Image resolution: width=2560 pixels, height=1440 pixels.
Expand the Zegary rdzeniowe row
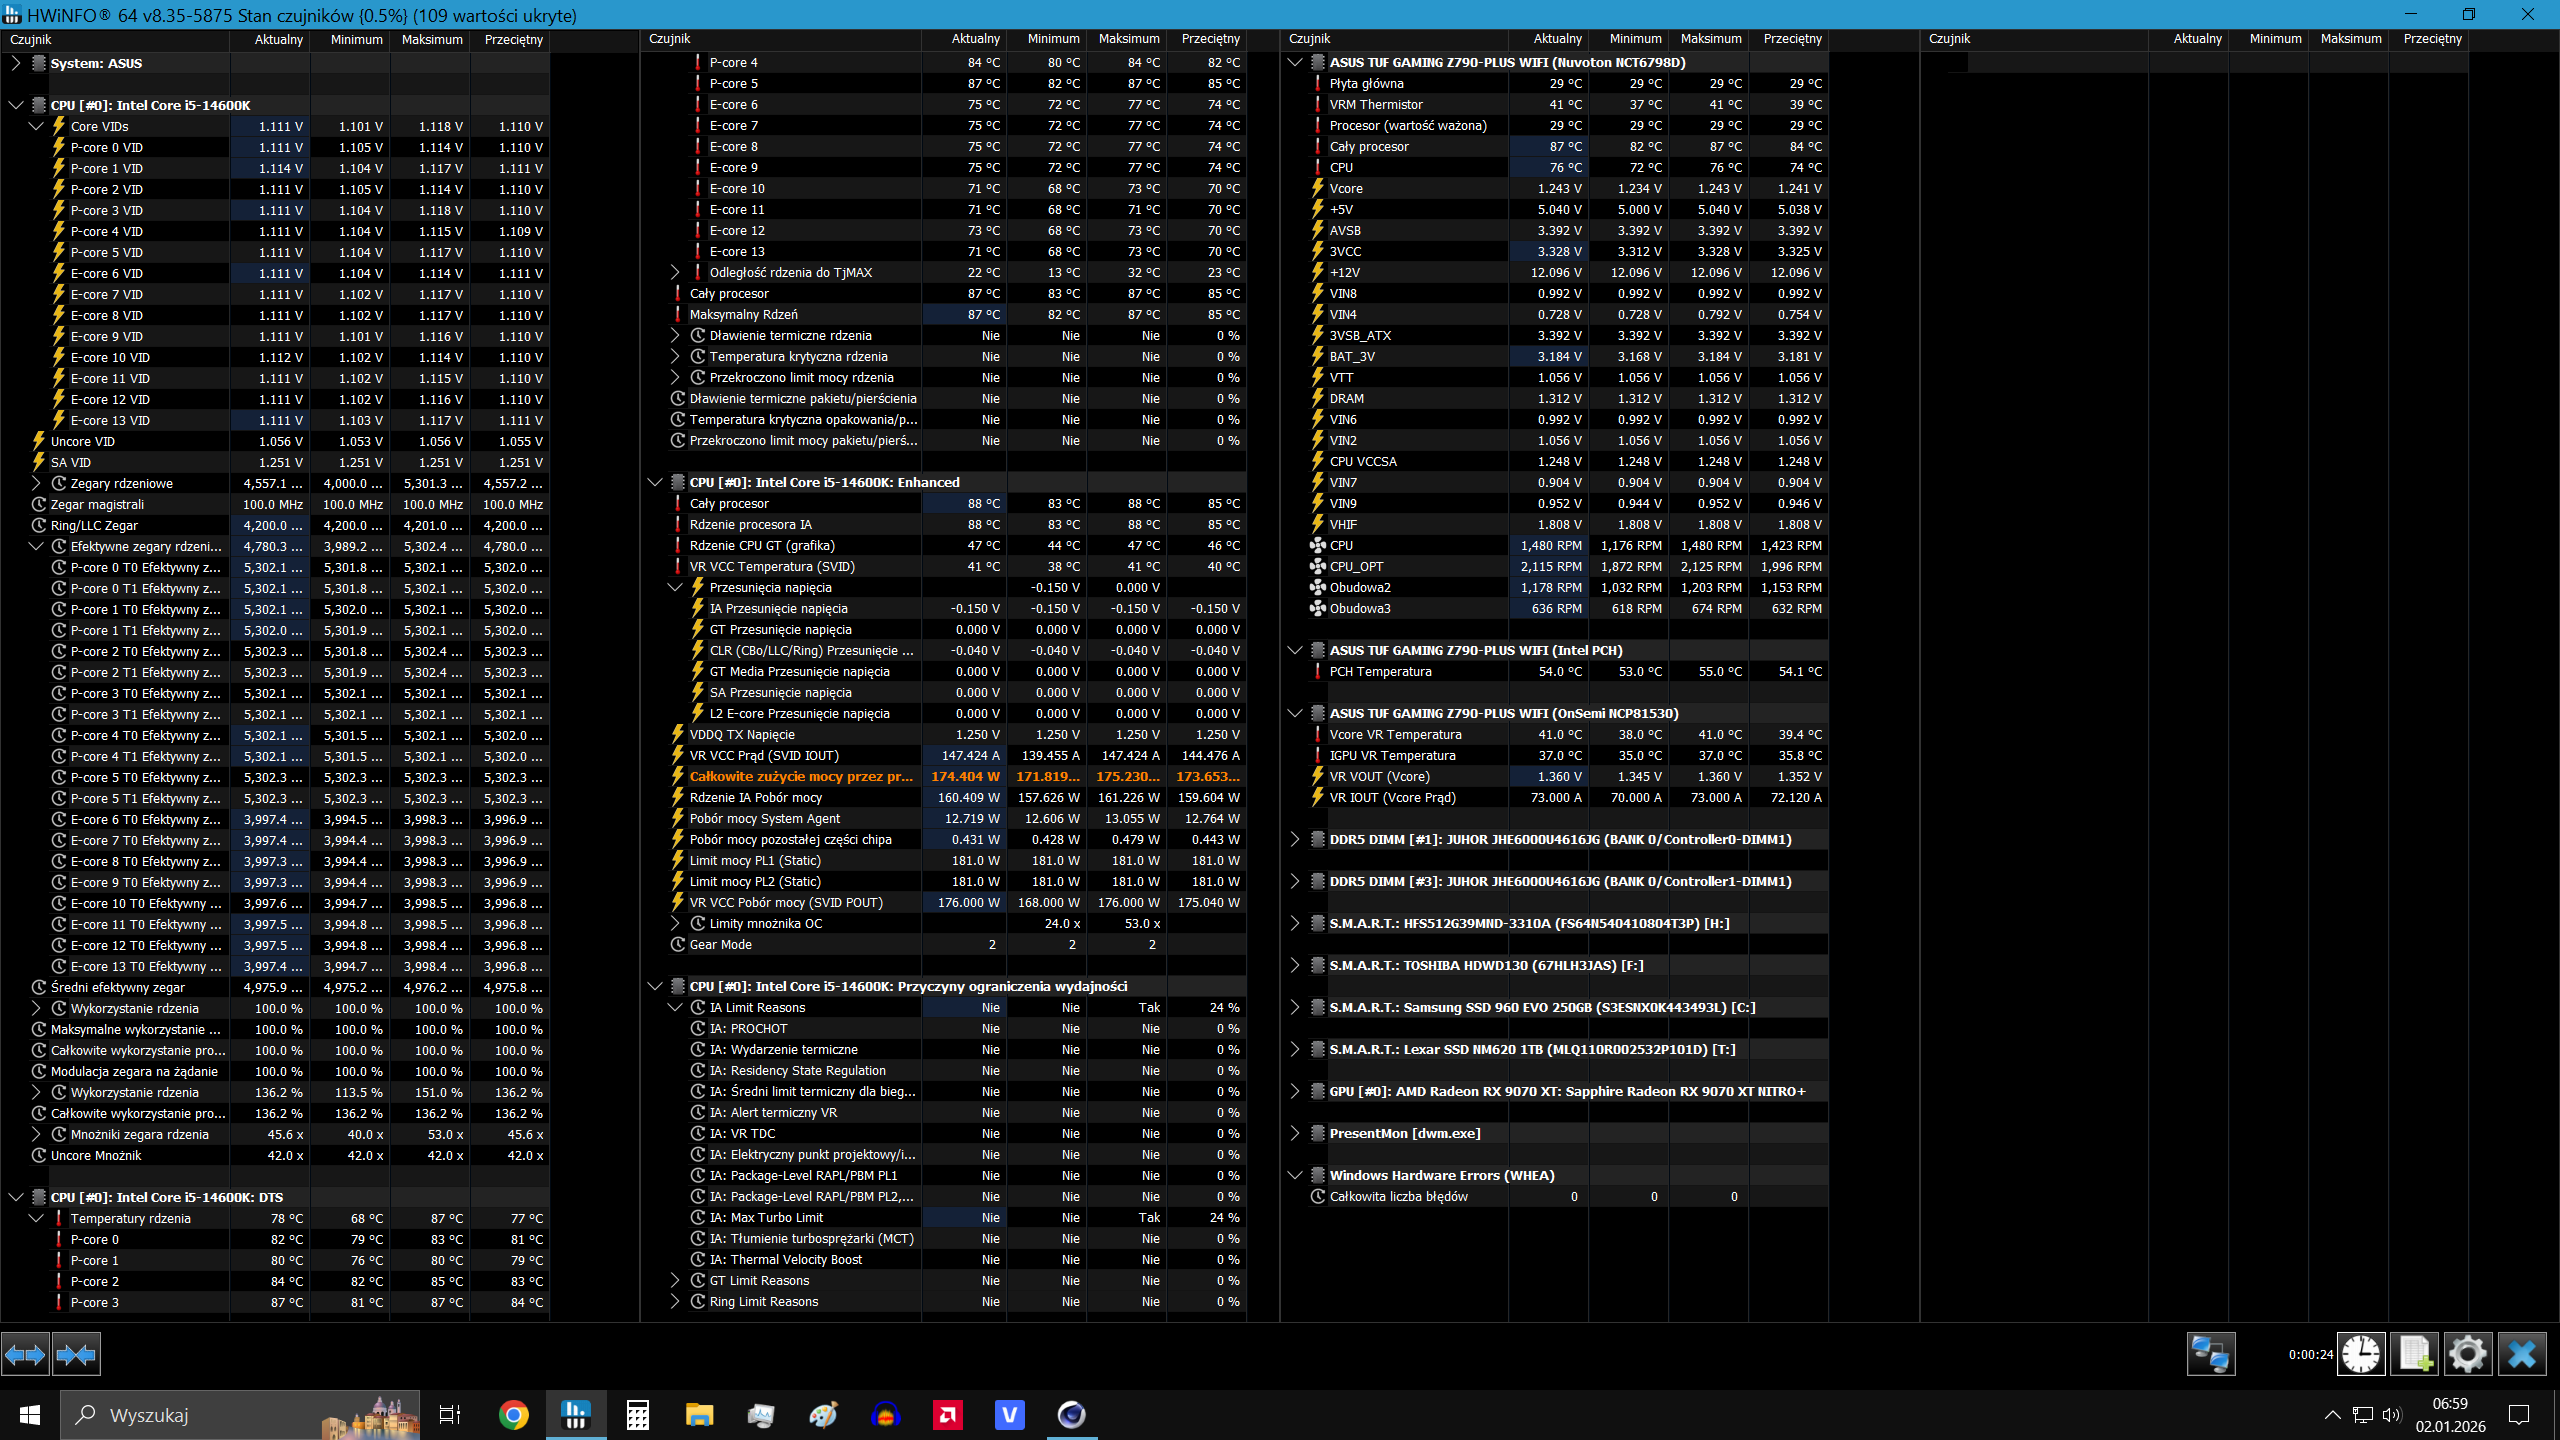[36, 483]
